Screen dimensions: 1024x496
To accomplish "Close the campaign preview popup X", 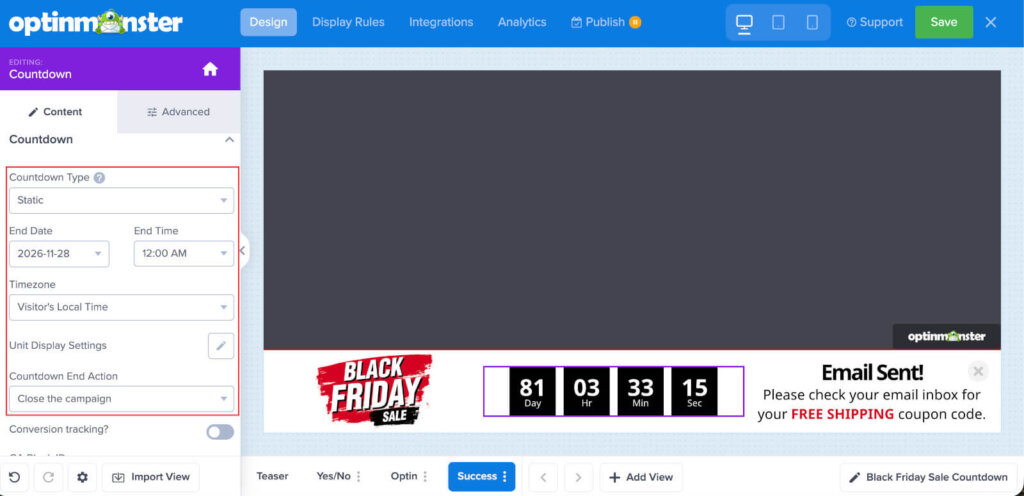I will pyautogui.click(x=978, y=372).
